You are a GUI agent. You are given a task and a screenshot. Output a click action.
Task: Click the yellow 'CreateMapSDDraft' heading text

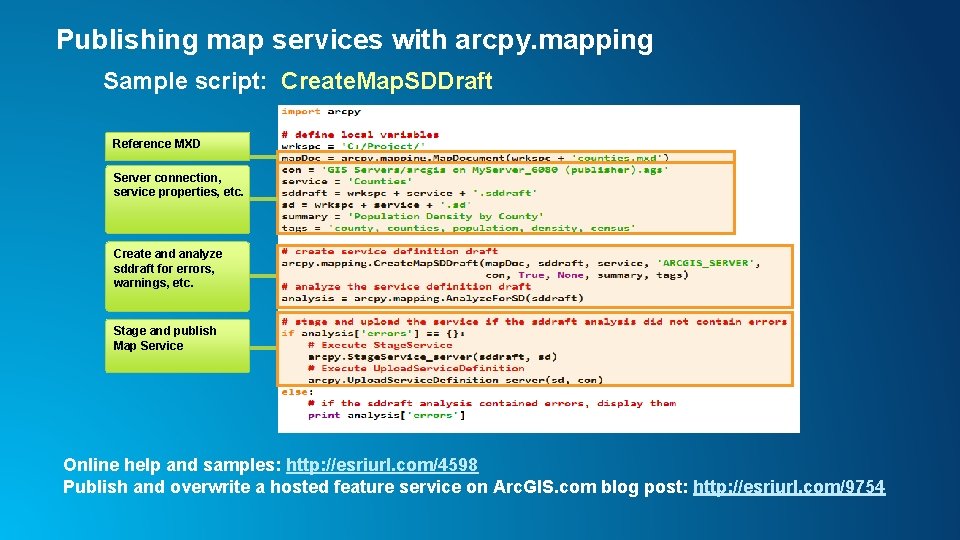(386, 81)
